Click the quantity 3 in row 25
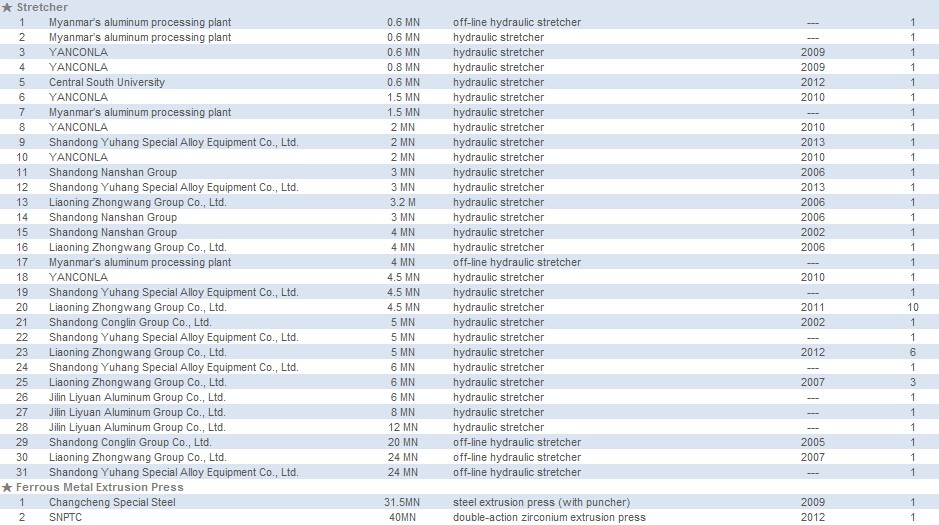 tap(913, 382)
